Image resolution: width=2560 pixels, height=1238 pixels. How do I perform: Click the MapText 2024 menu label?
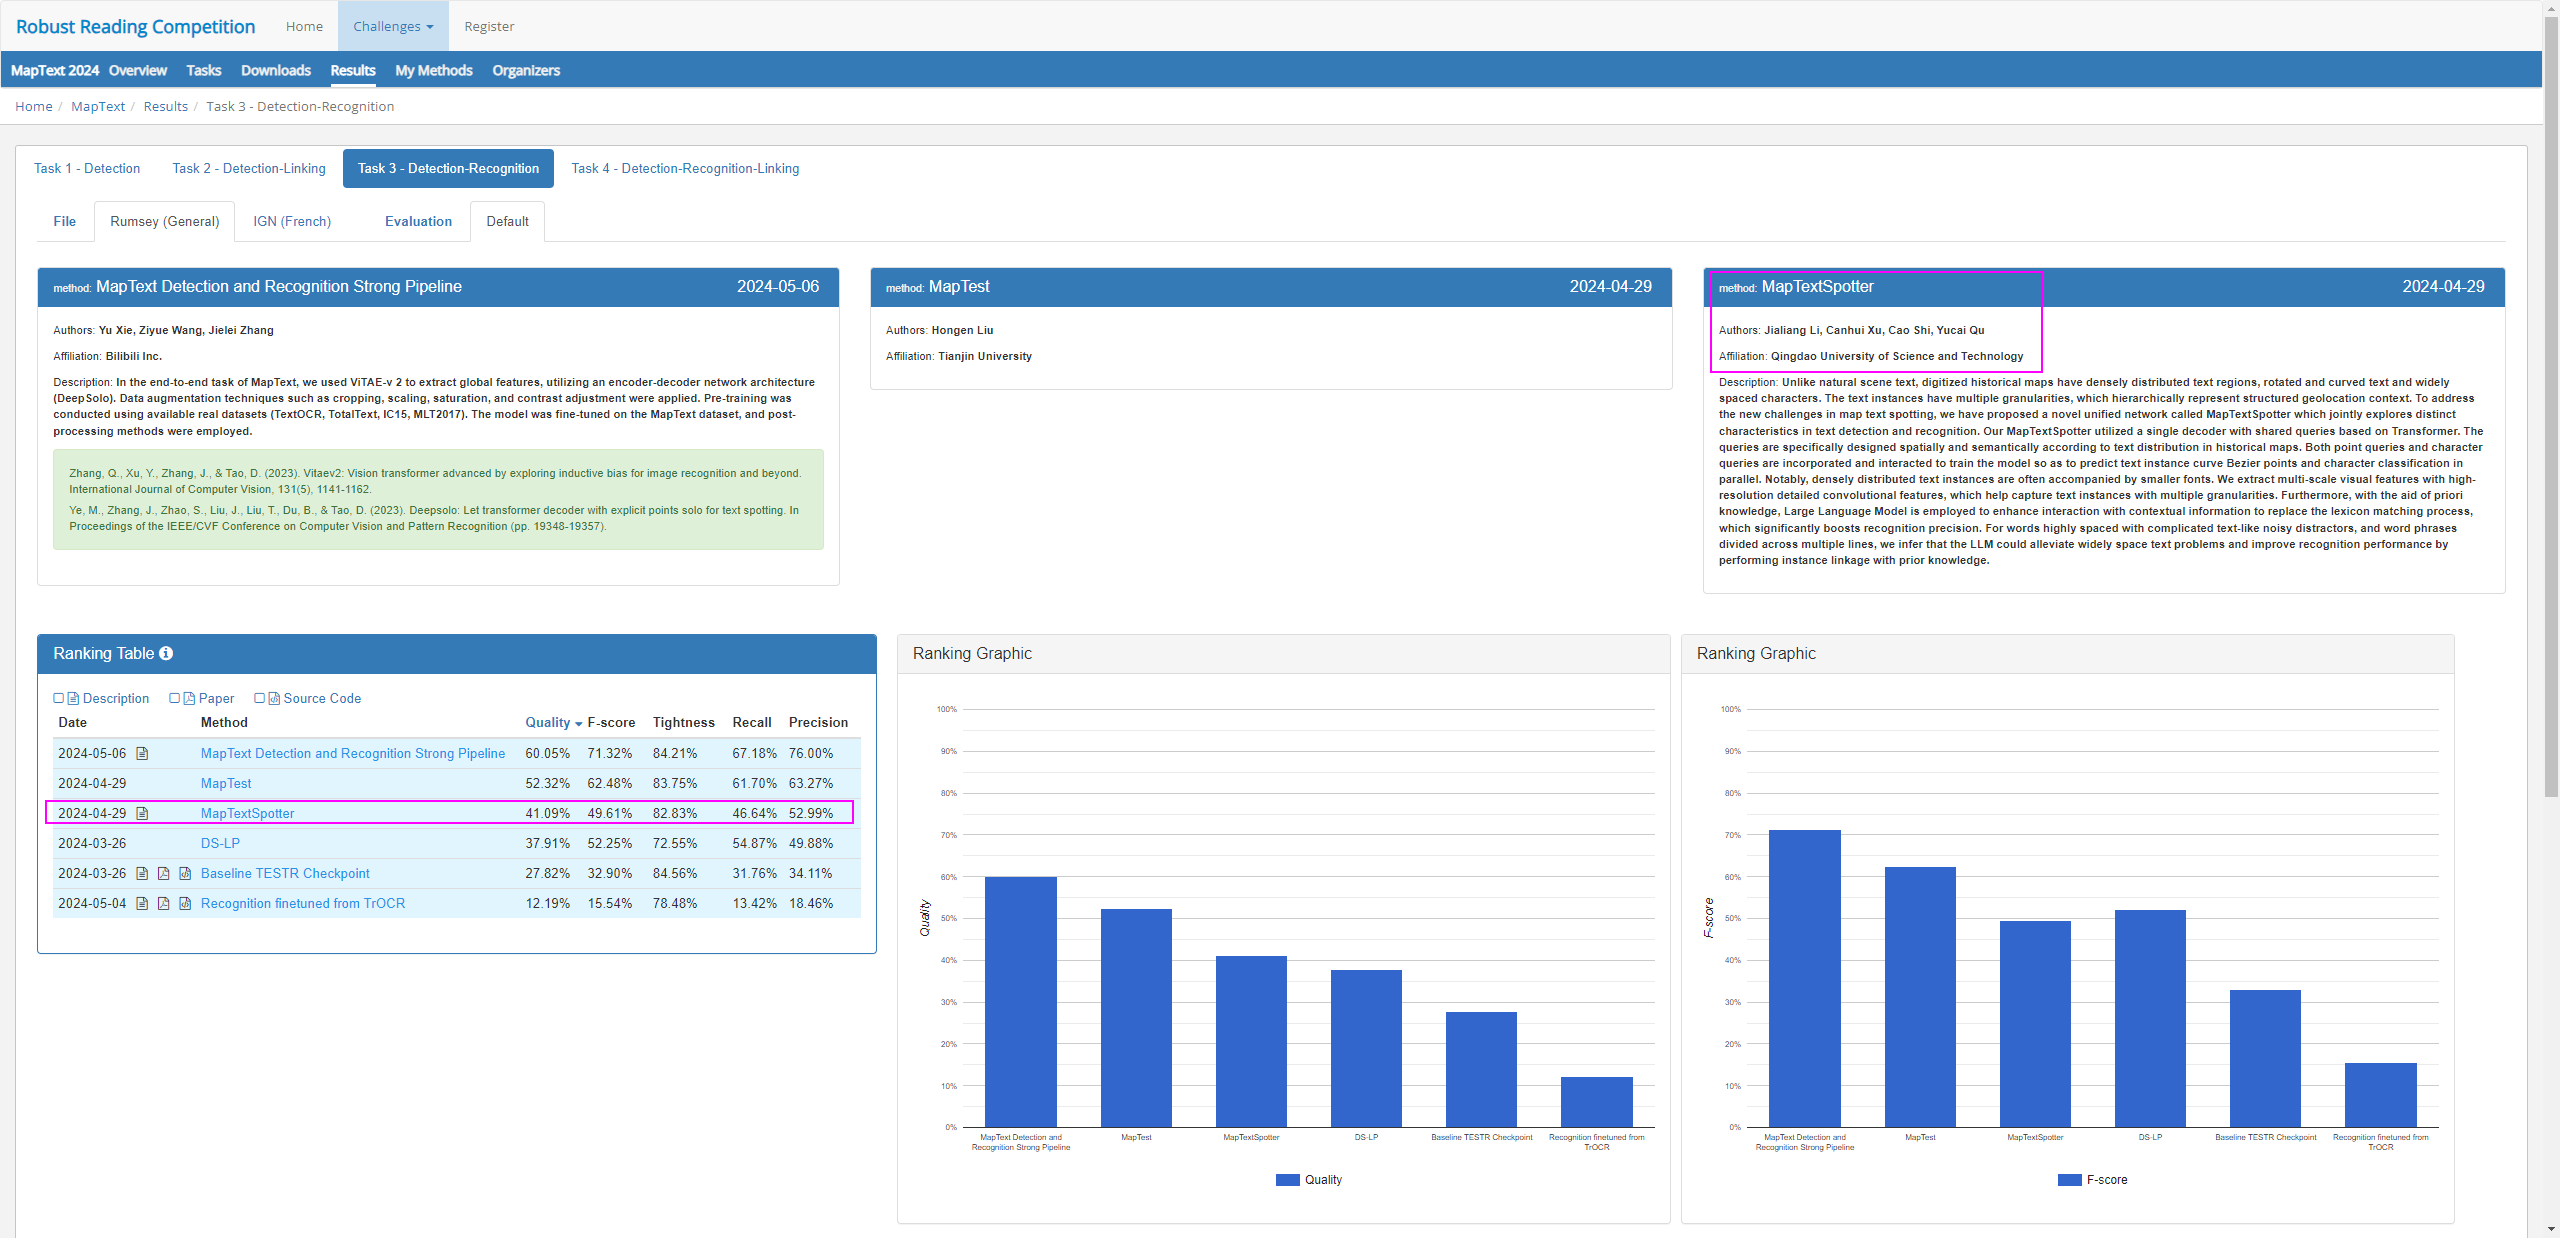coord(55,71)
